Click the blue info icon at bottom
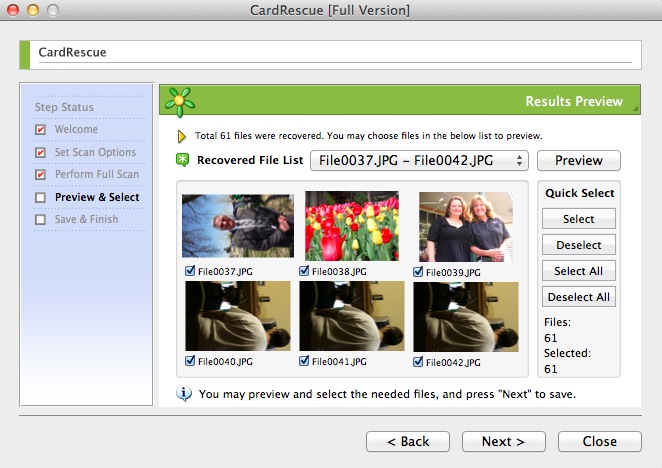Image resolution: width=662 pixels, height=468 pixels. 184,393
